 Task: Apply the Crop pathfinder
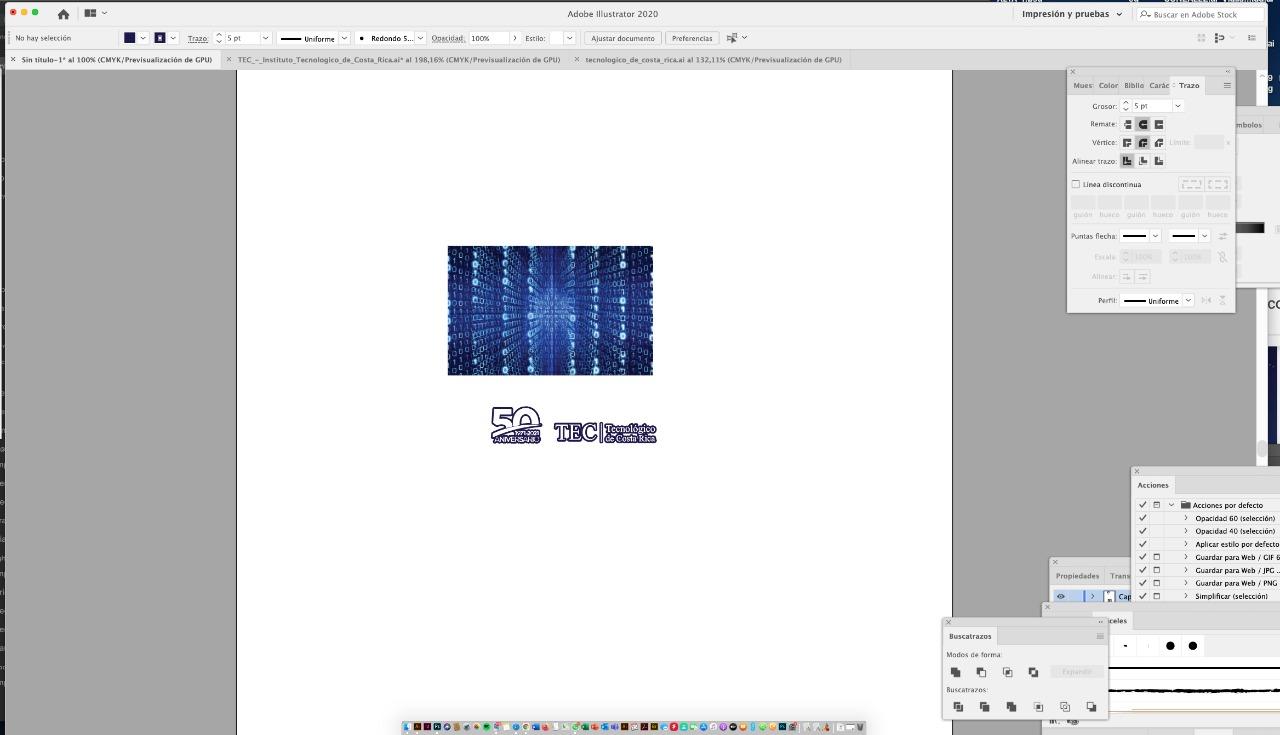(x=1038, y=707)
